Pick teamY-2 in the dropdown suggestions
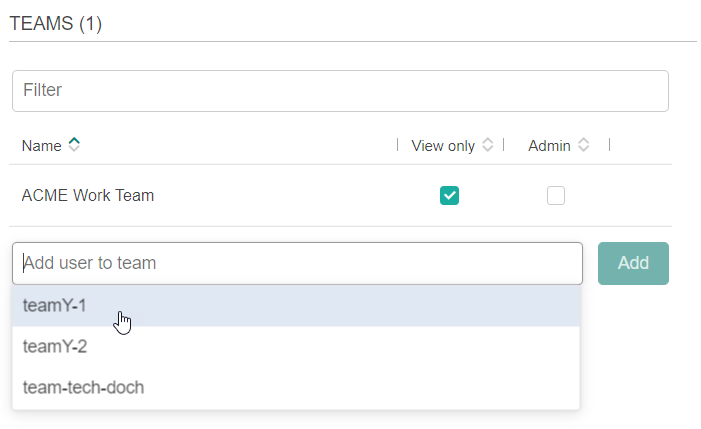The height and width of the screenshot is (429, 701). coord(55,347)
